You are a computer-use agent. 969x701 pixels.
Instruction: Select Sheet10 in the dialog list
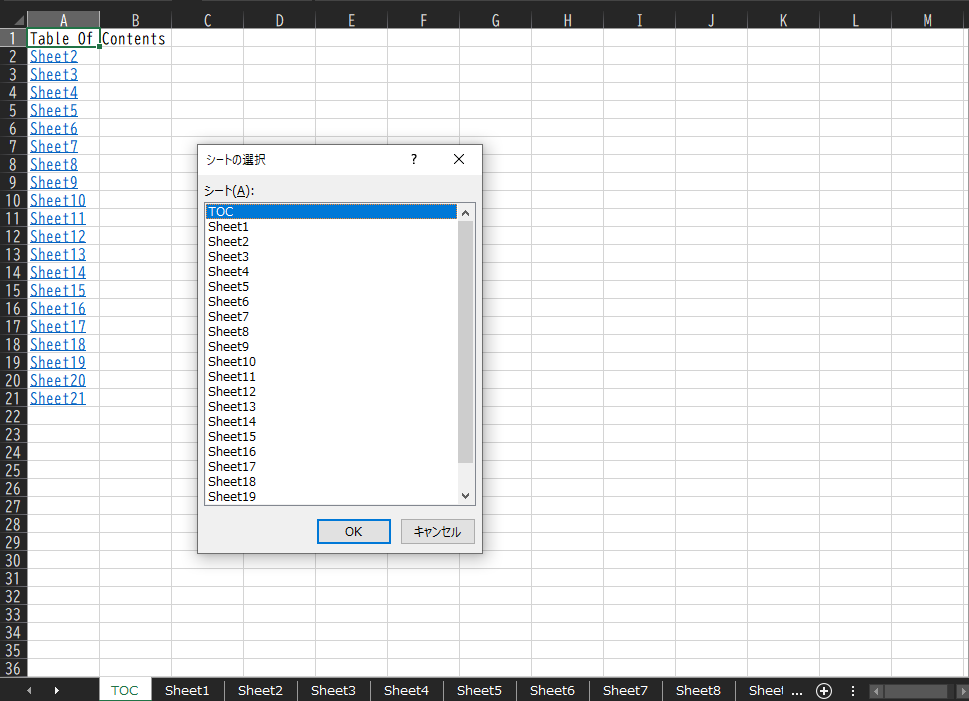tap(331, 362)
